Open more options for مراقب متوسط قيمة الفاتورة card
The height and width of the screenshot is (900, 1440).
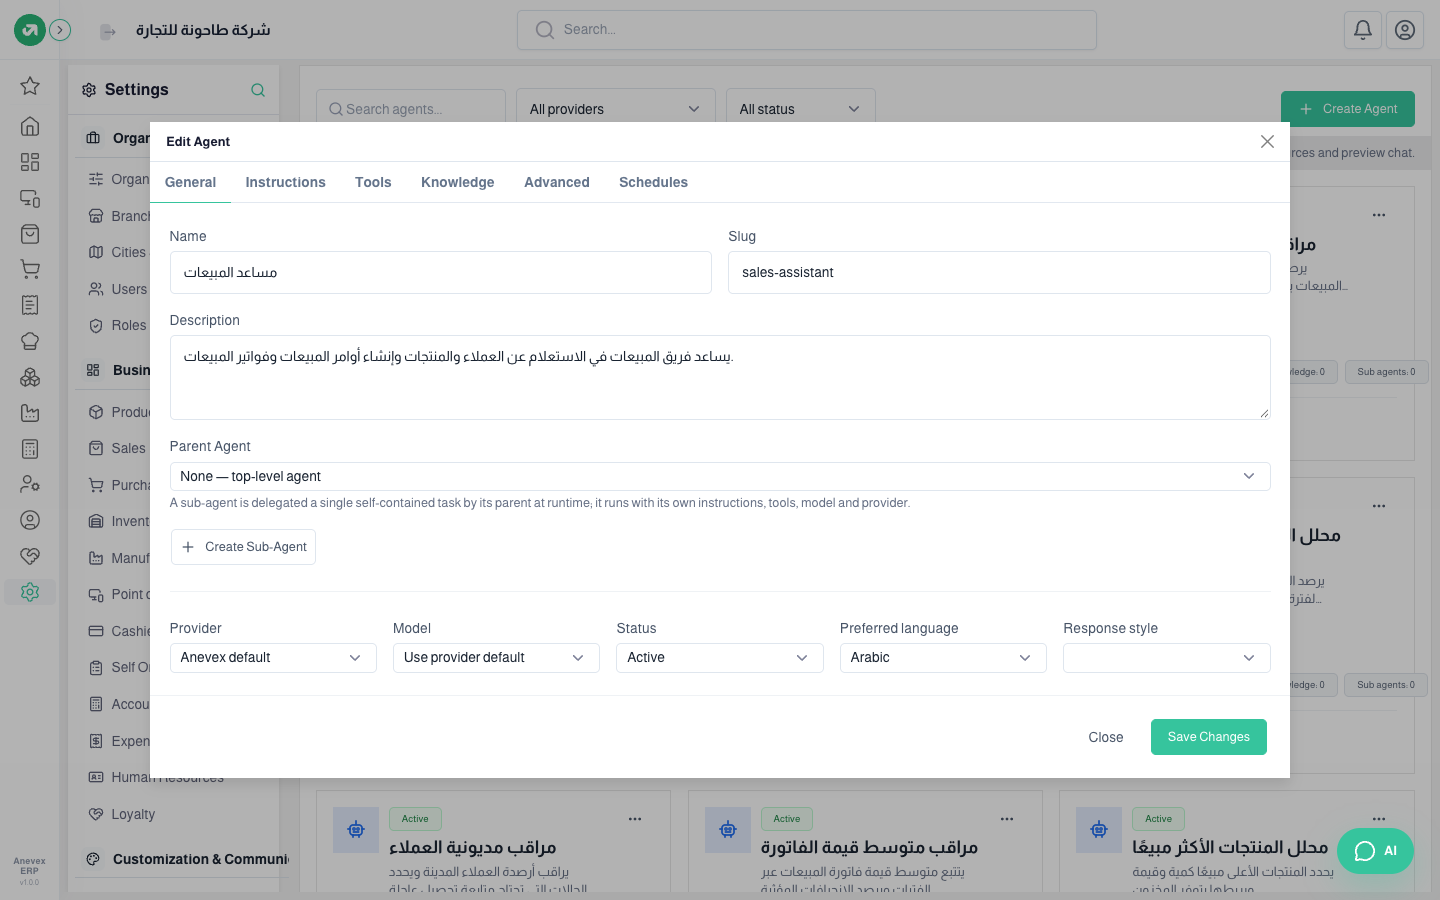[x=1007, y=819]
